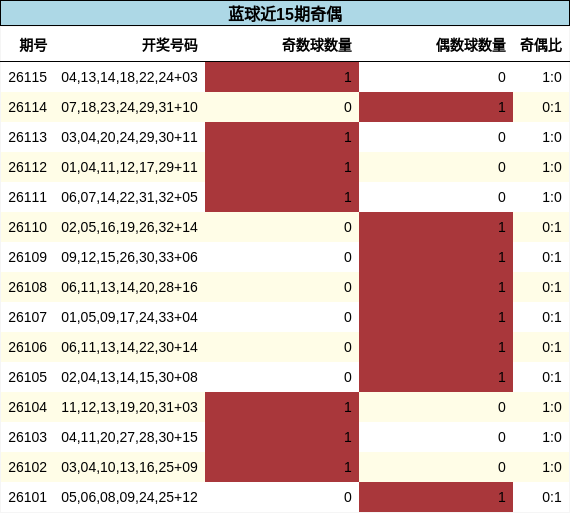This screenshot has height=513, width=570.
Task: Click red even-count cell in row 26109
Action: click(x=436, y=257)
